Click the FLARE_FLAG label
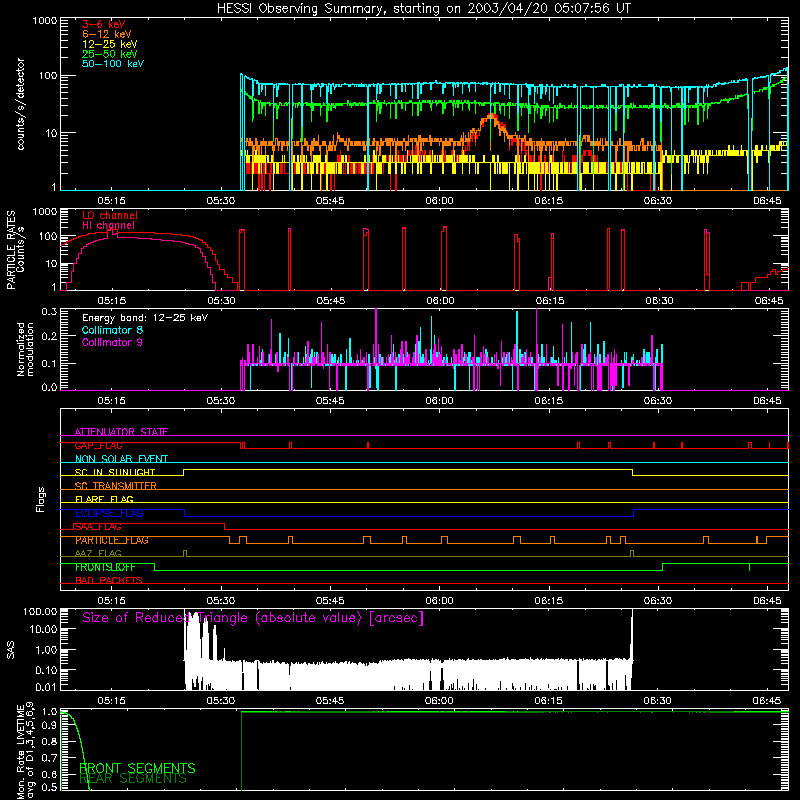This screenshot has height=800, width=800. click(x=104, y=499)
